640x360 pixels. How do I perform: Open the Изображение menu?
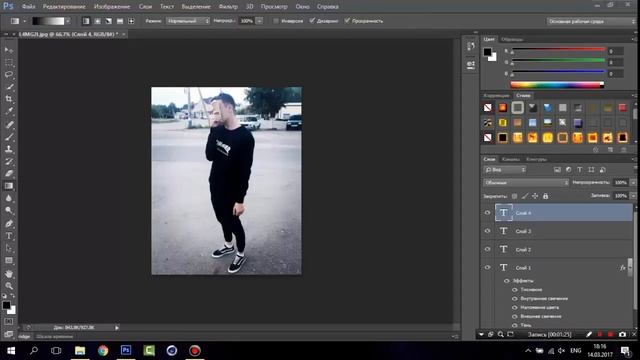point(112,7)
